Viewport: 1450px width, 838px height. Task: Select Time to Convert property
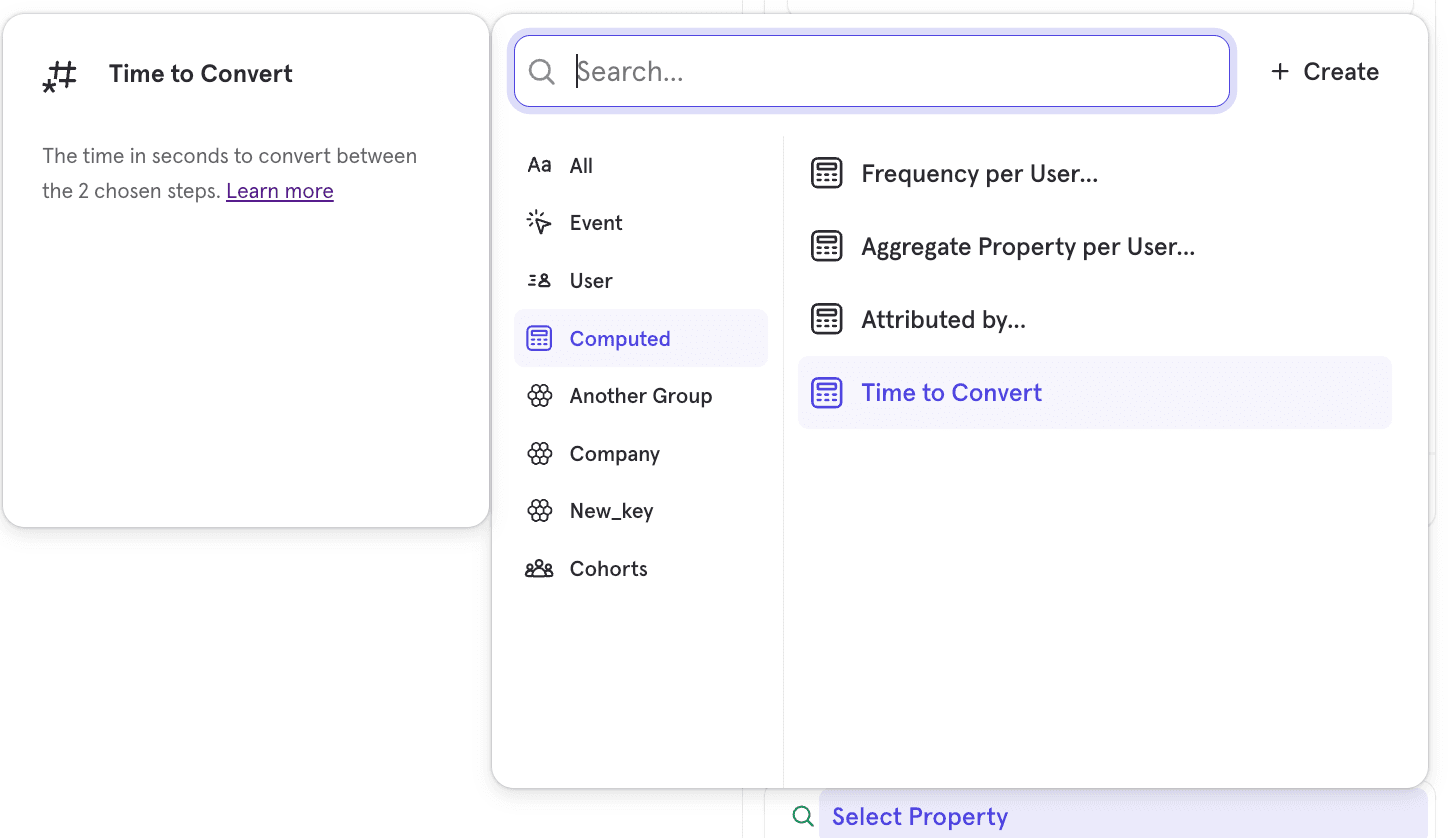(x=951, y=393)
